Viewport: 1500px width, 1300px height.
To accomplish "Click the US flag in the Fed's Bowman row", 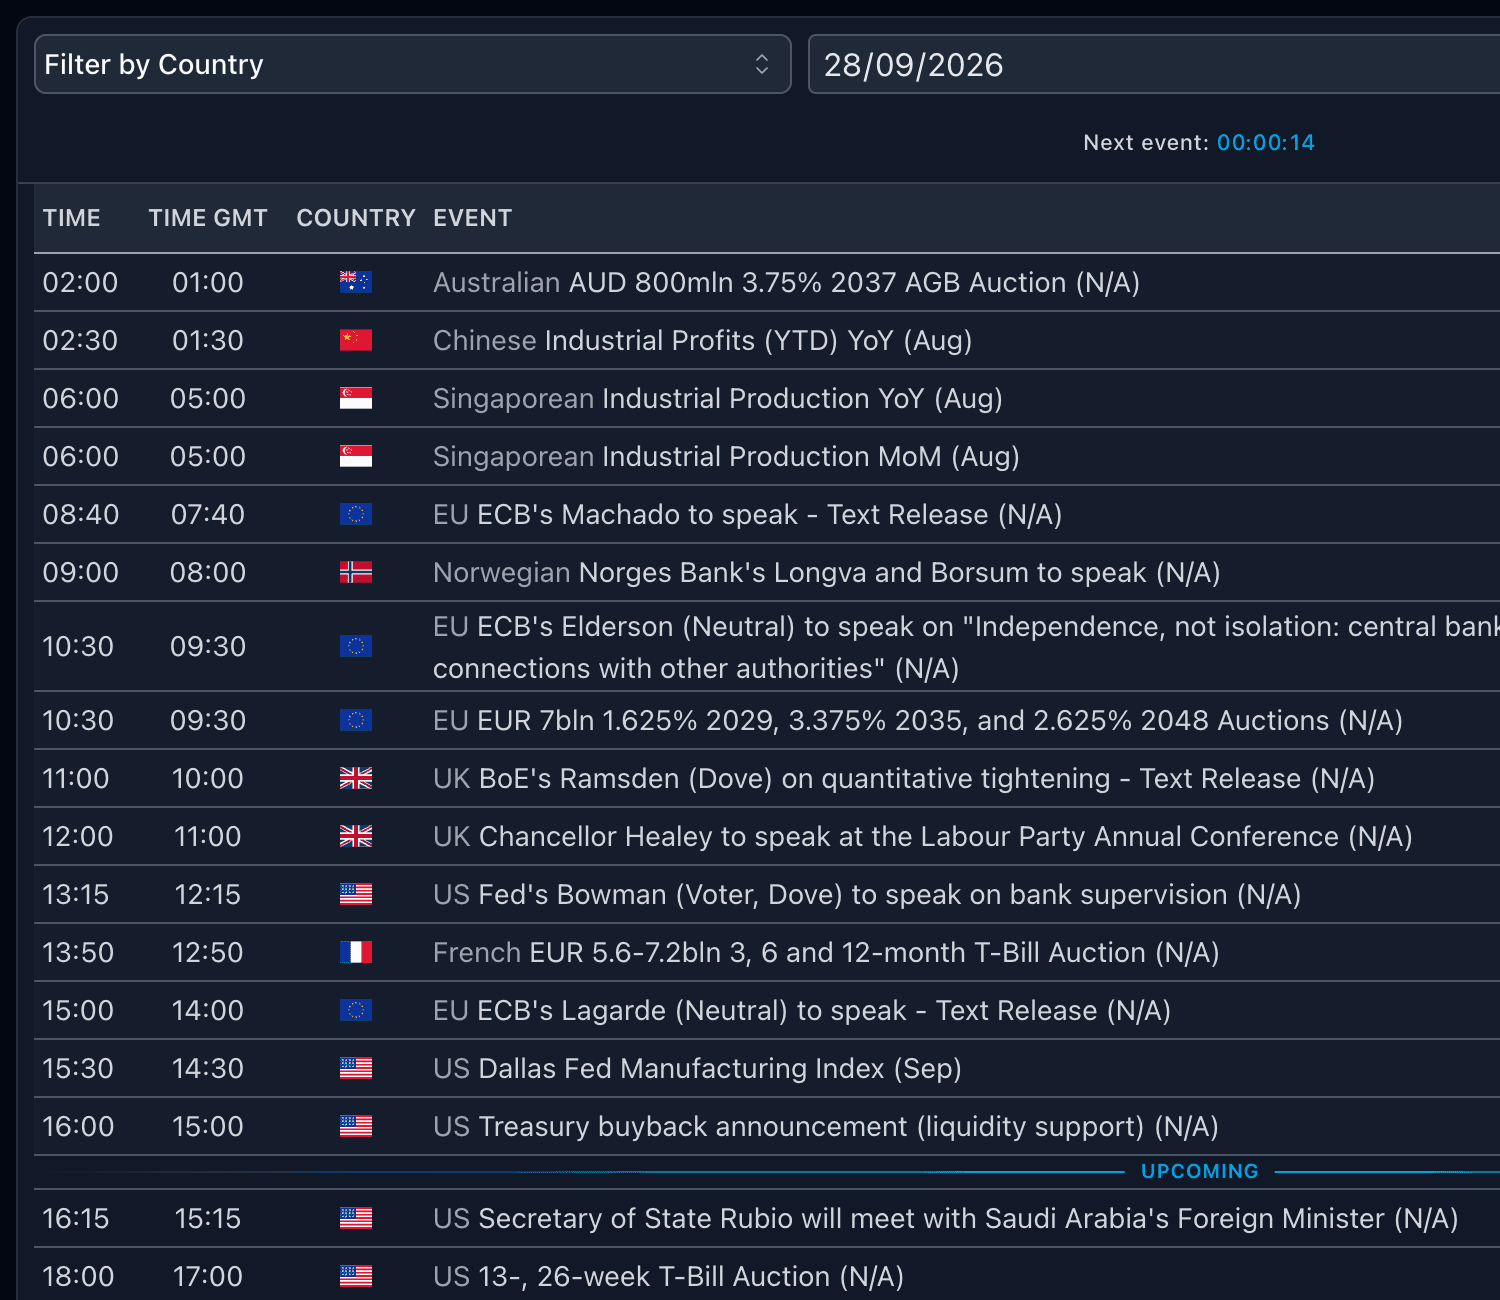I will (x=356, y=894).
